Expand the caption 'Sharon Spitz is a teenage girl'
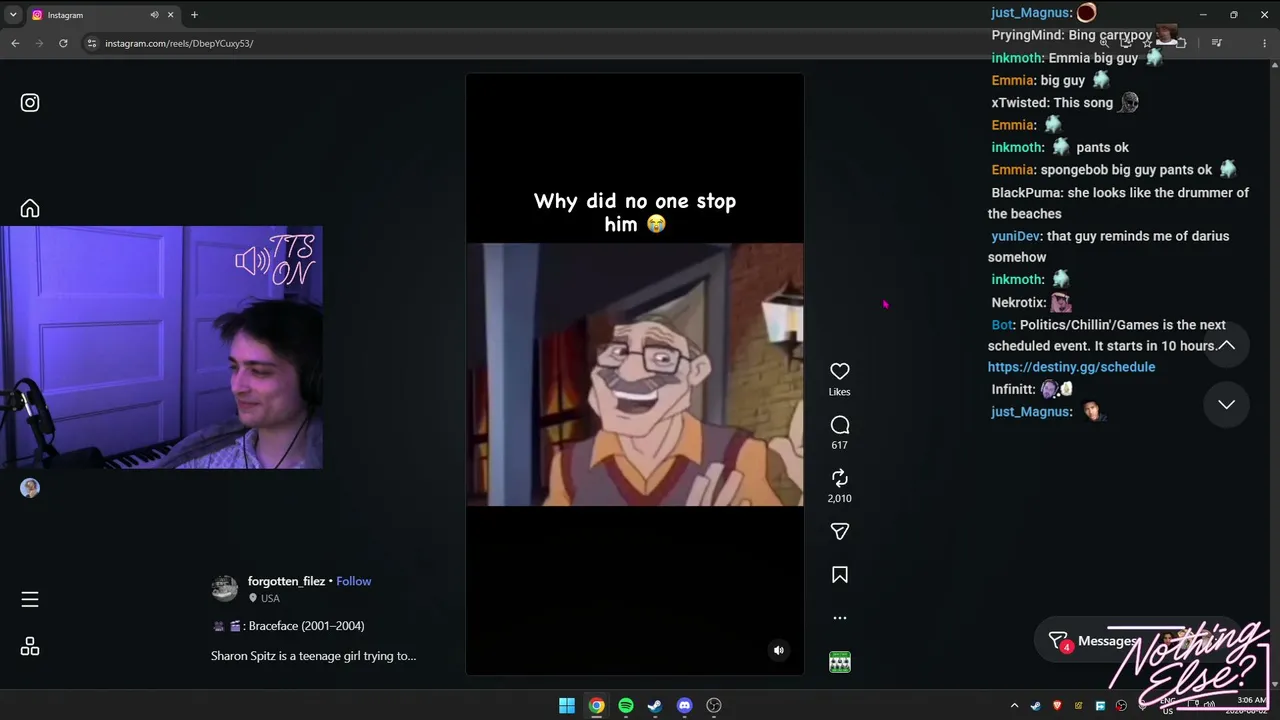 pyautogui.click(x=313, y=656)
